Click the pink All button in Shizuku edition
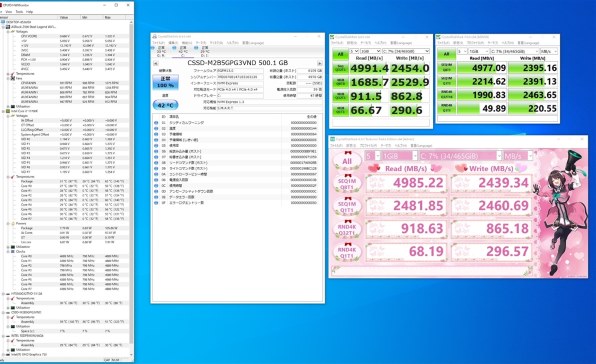This screenshot has width=596, height=364. click(x=347, y=161)
